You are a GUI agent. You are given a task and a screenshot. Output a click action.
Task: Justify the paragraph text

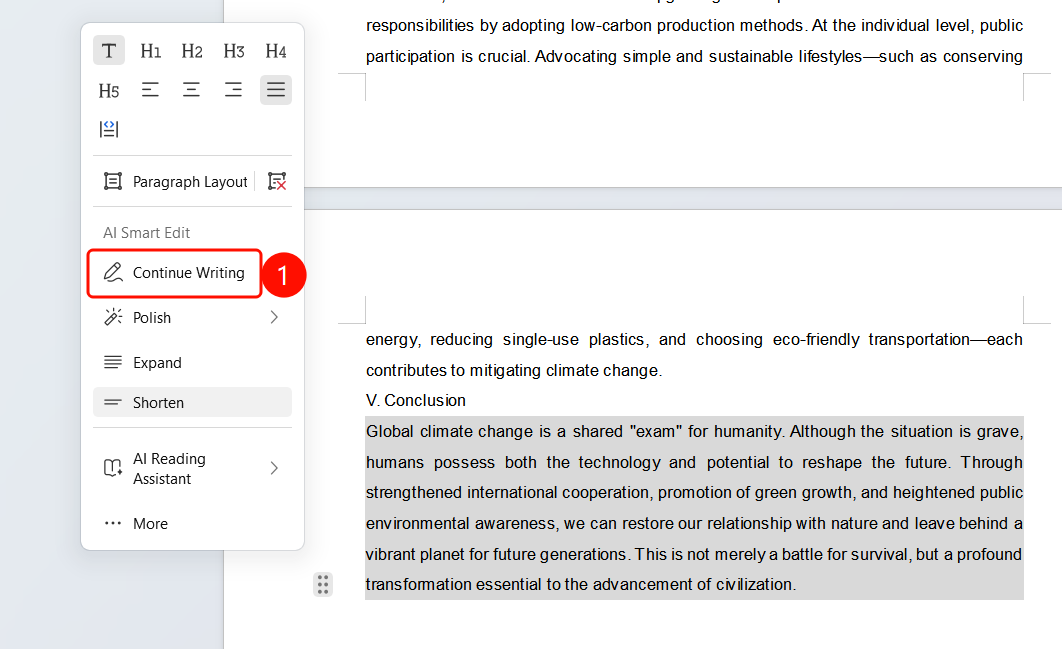[x=276, y=89]
